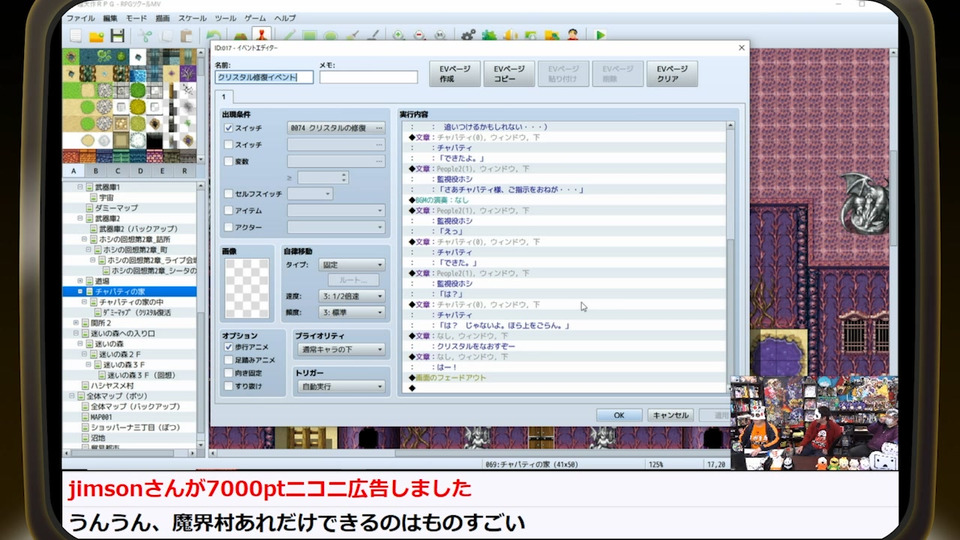The width and height of the screenshot is (960, 540).
Task: Select the Pencil drawing tool
Action: pyautogui.click(x=289, y=36)
